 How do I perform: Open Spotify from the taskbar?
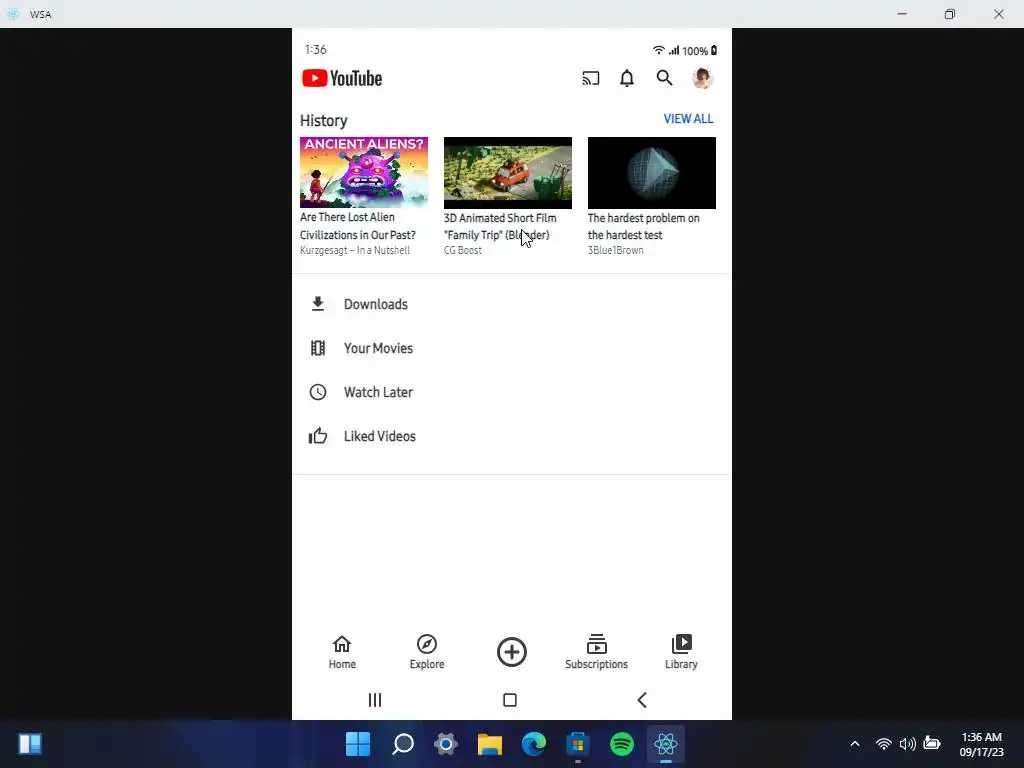pyautogui.click(x=622, y=744)
